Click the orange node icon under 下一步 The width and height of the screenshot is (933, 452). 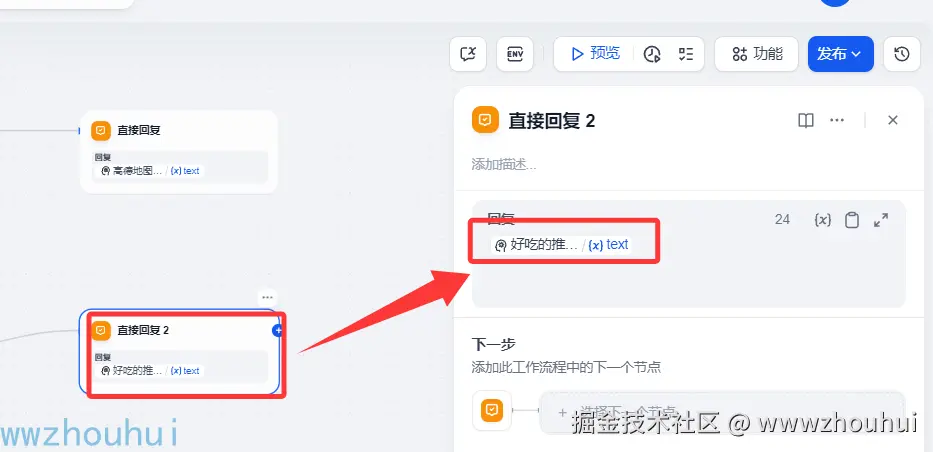[492, 410]
